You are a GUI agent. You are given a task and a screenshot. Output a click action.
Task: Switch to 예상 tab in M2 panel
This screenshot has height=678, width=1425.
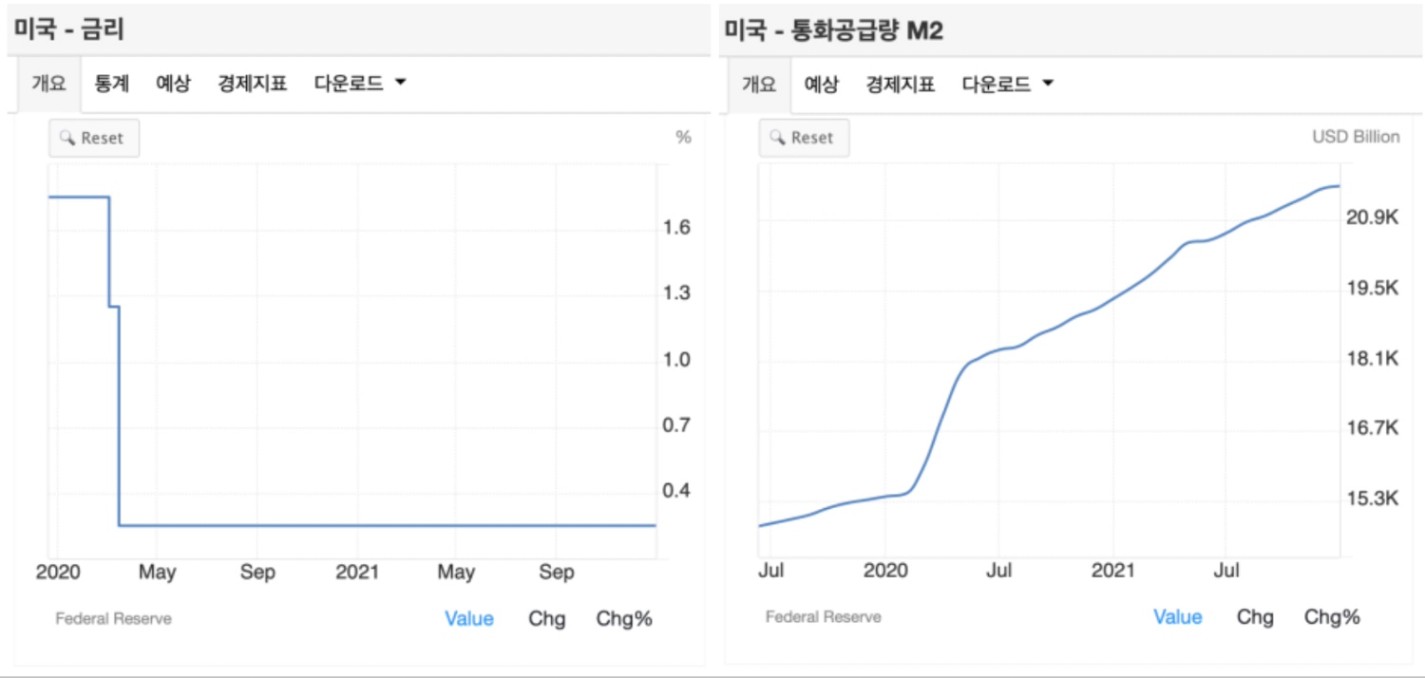(x=821, y=84)
